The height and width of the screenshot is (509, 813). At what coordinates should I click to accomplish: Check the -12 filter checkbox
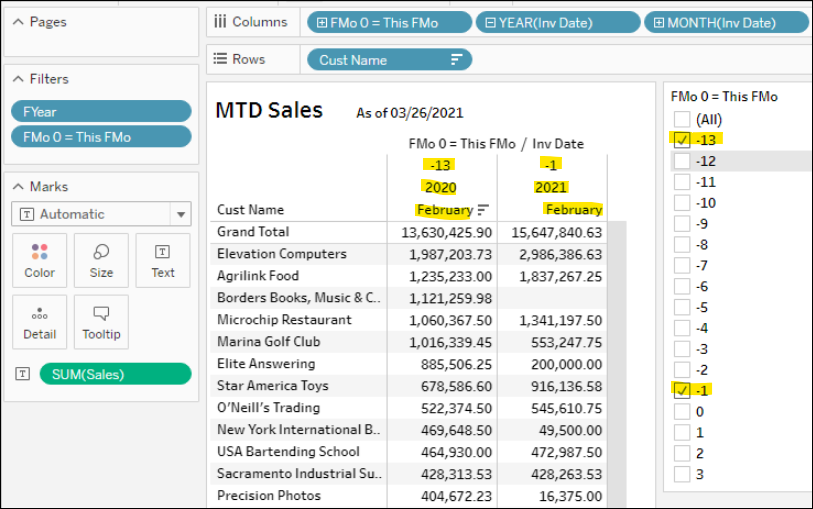pyautogui.click(x=682, y=161)
